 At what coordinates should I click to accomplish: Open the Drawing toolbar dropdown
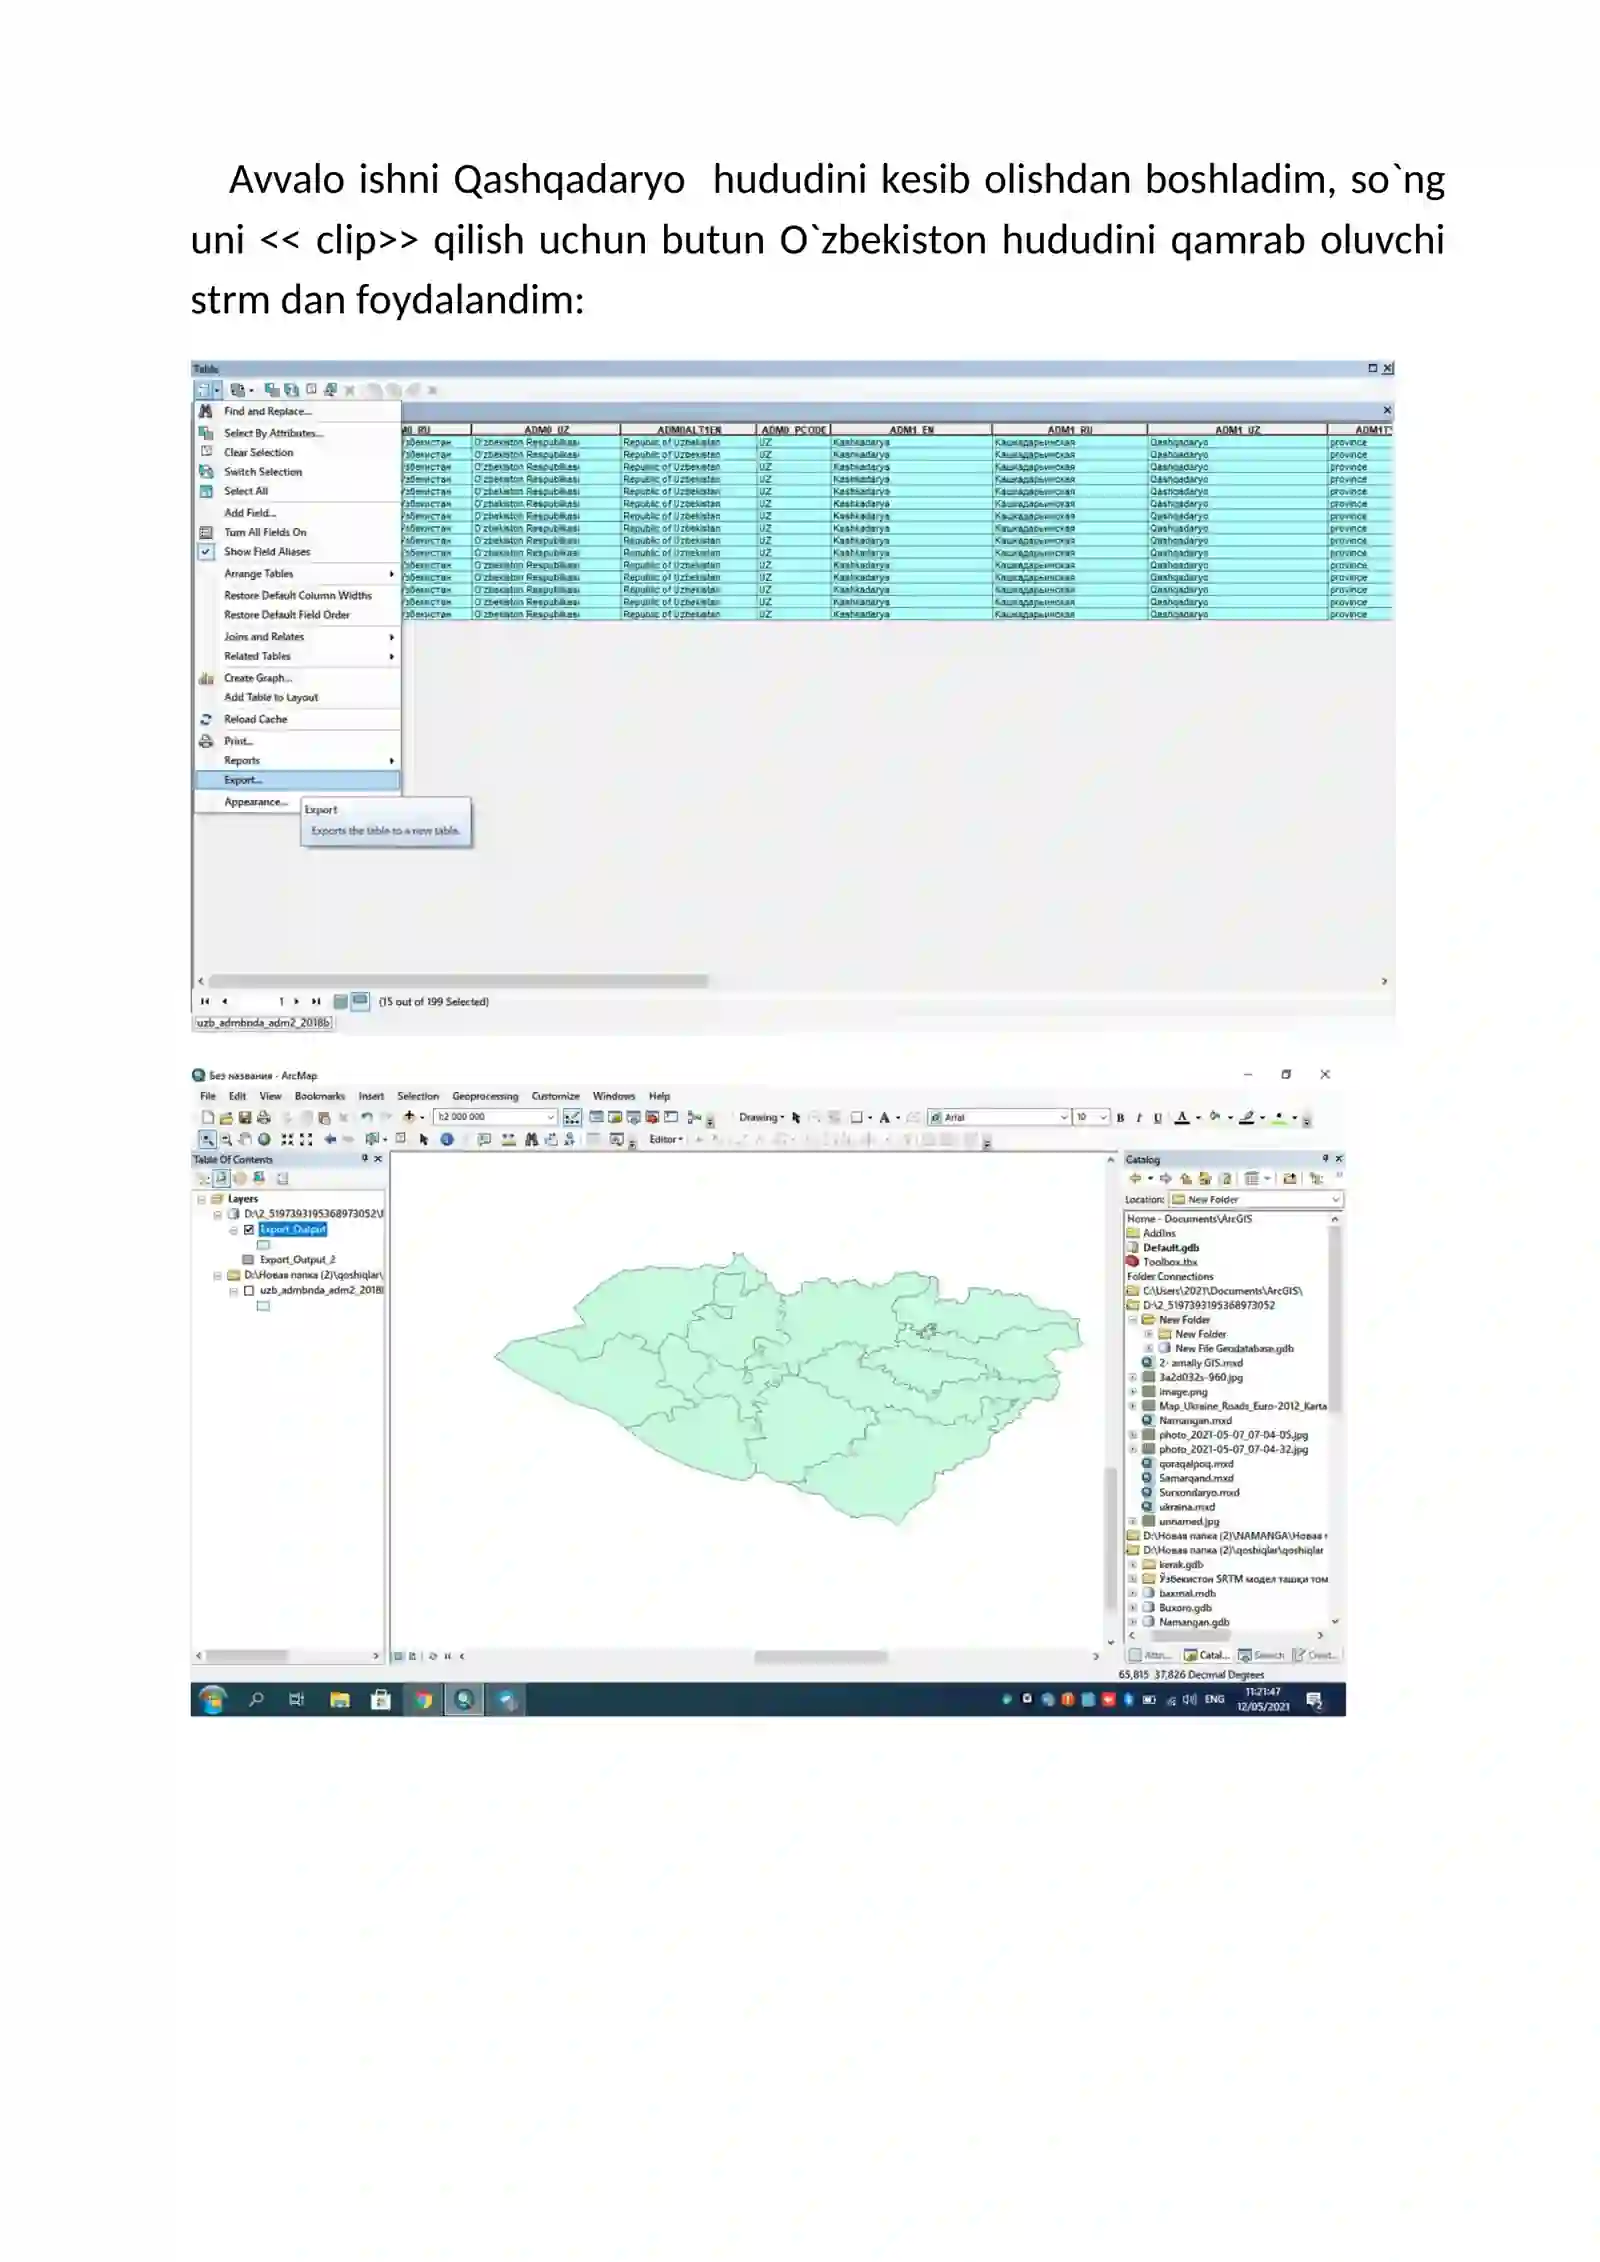pos(761,1117)
